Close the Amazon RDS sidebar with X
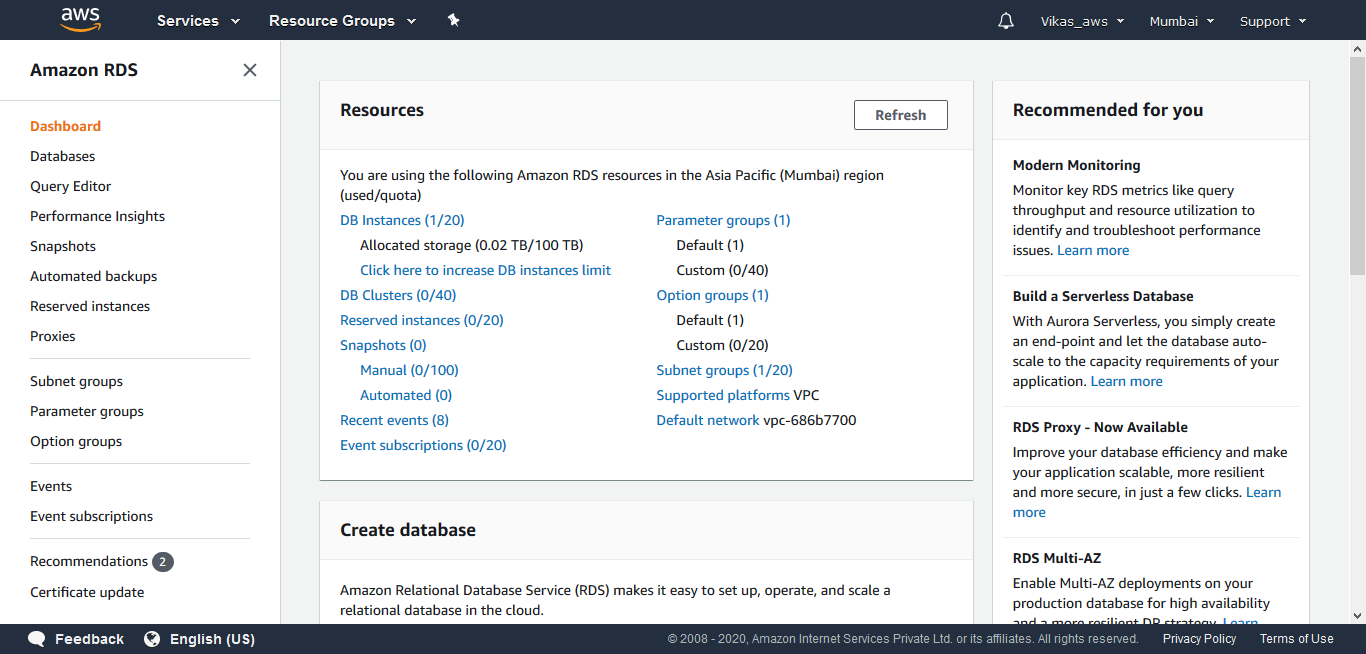Viewport: 1366px width, 654px height. point(250,70)
